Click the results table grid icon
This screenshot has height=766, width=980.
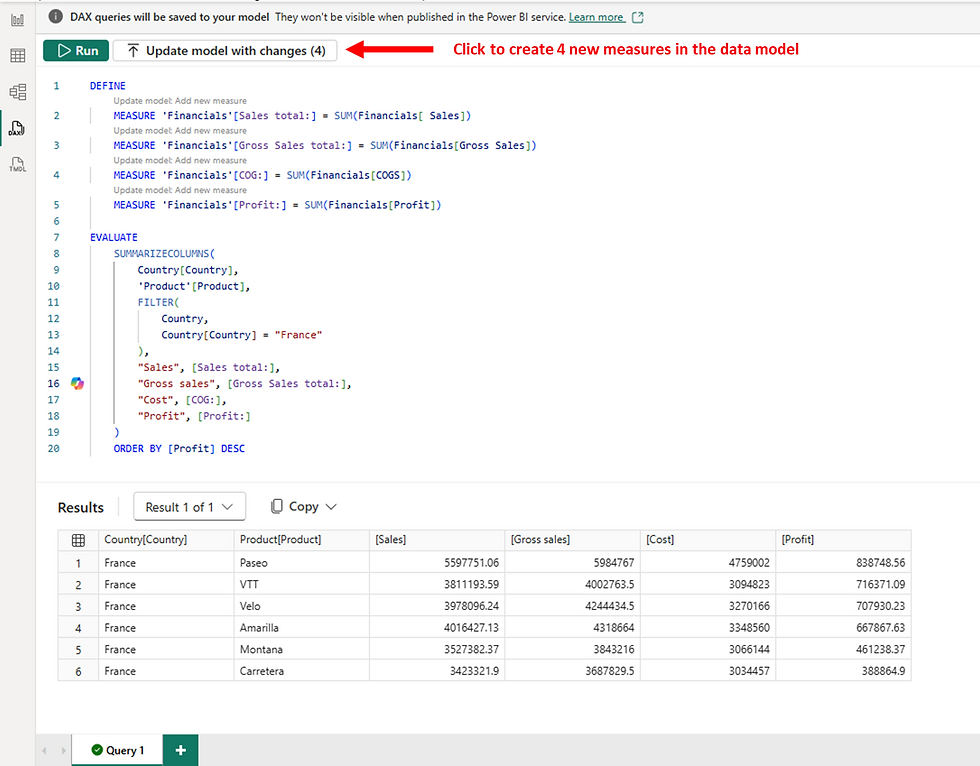(78, 540)
